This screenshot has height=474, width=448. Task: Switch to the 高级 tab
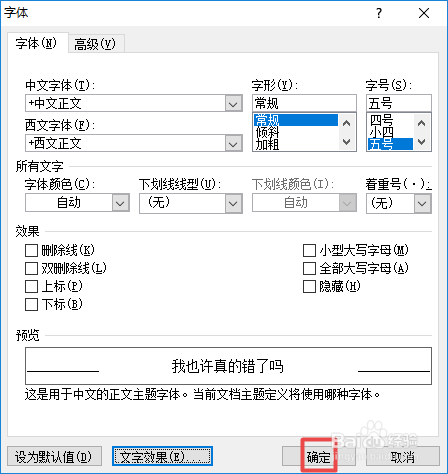point(96,44)
